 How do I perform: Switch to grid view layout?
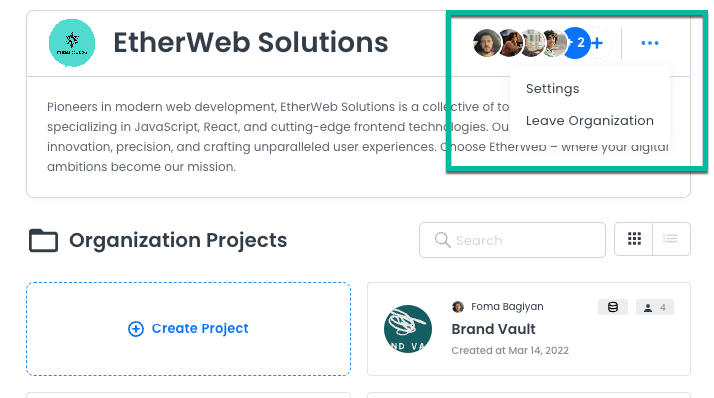point(634,239)
